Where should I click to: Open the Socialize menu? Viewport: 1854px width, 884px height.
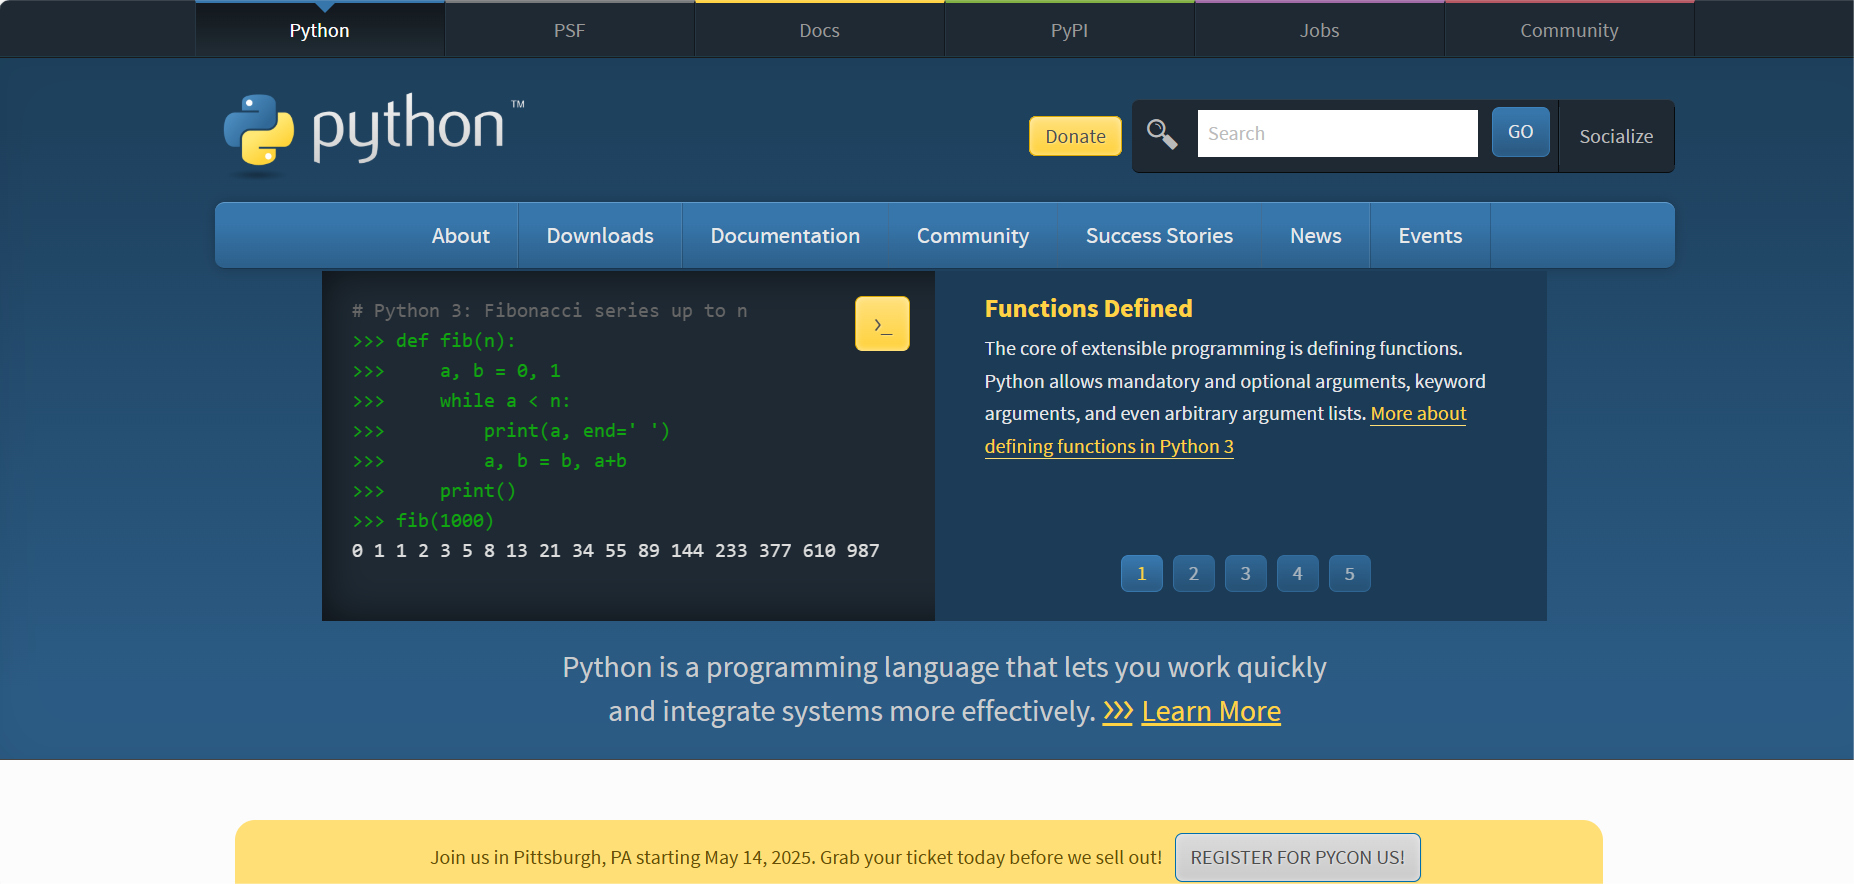1616,136
